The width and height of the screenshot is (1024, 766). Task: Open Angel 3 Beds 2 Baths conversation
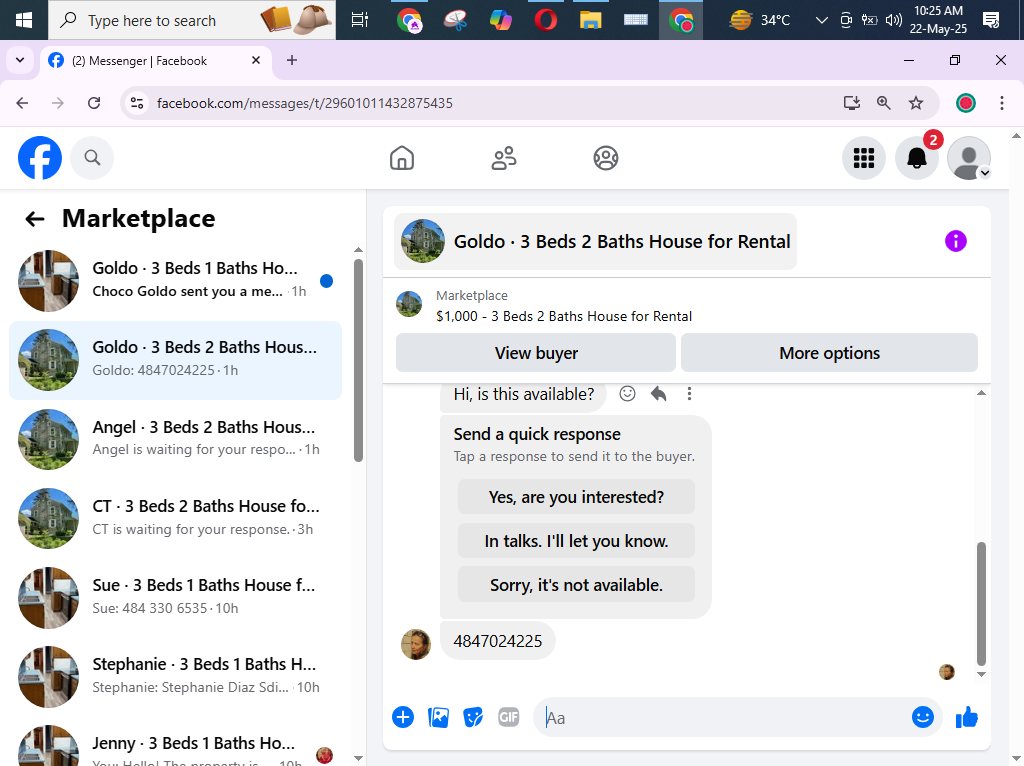(x=175, y=439)
